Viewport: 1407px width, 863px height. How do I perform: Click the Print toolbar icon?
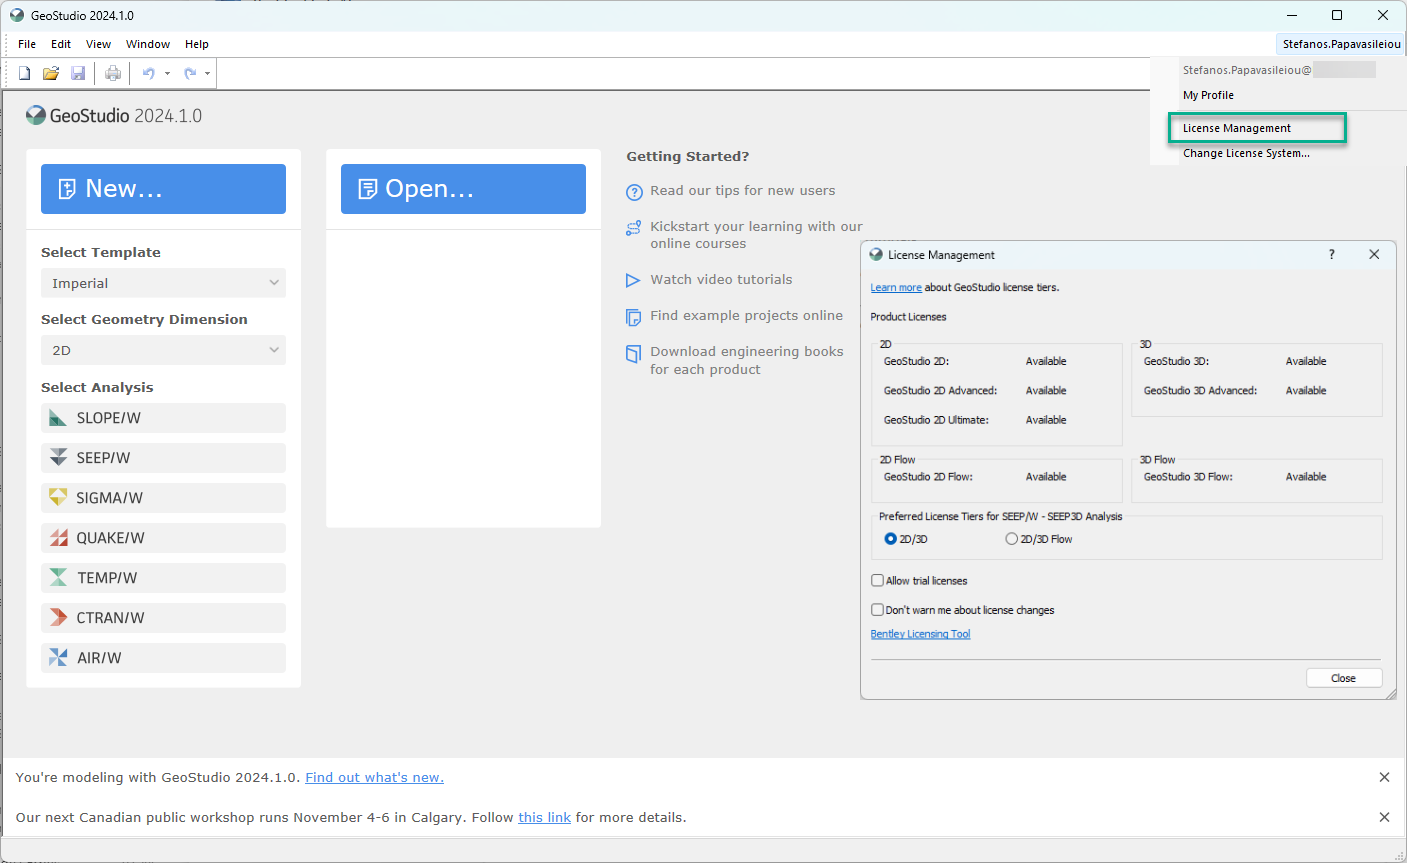(x=112, y=72)
